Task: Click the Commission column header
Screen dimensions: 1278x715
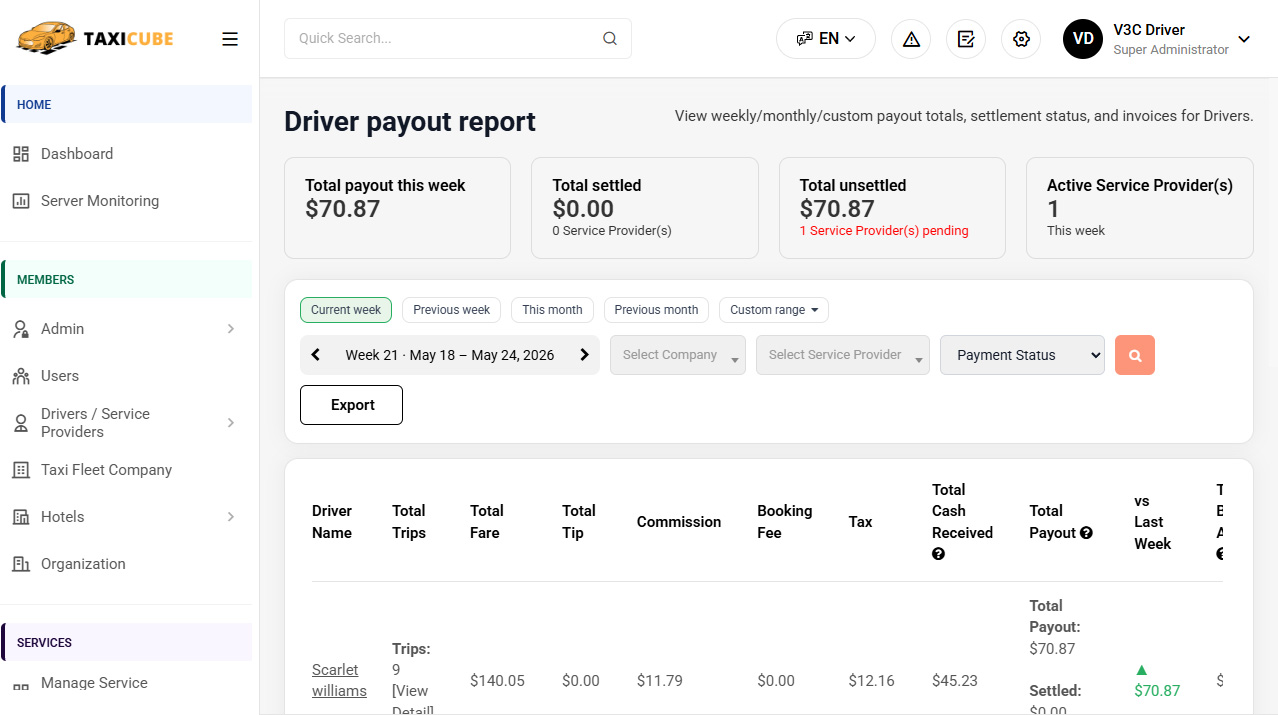Action: click(679, 522)
